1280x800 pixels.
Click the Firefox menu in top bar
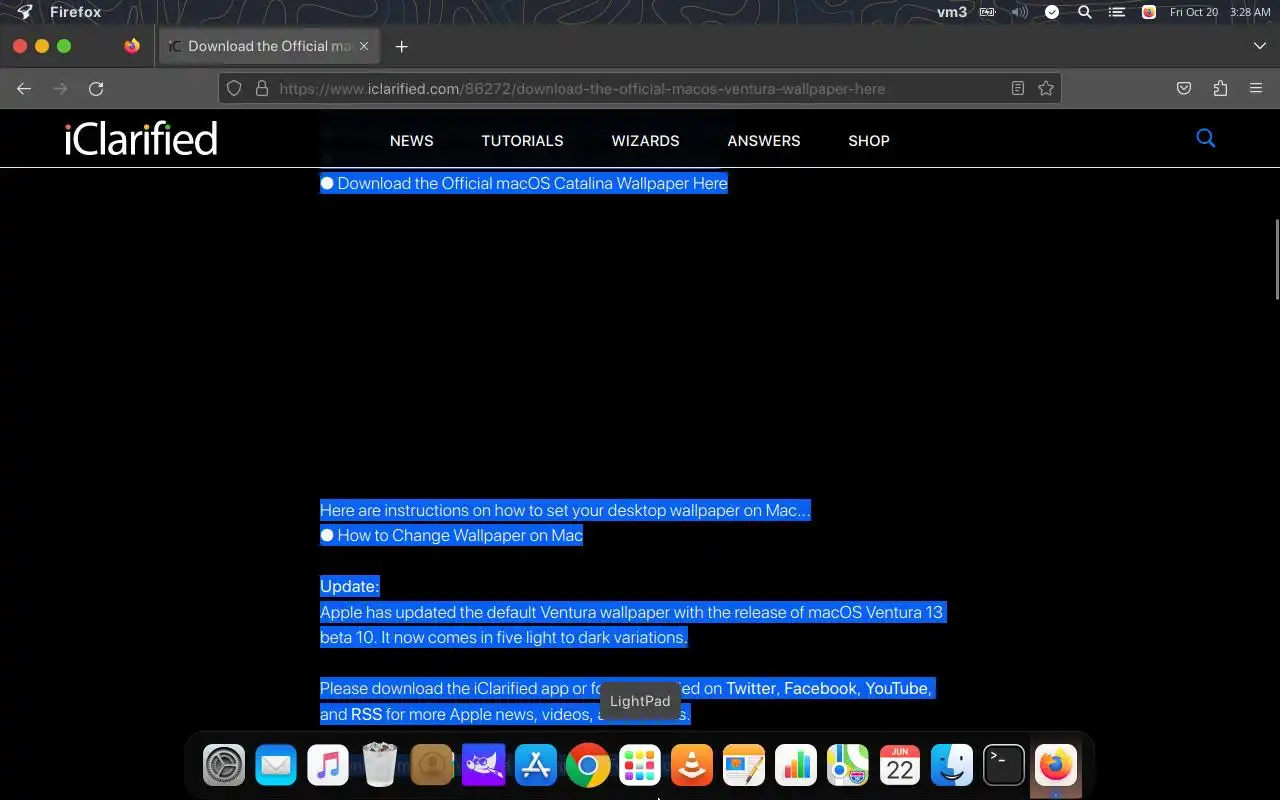click(76, 12)
